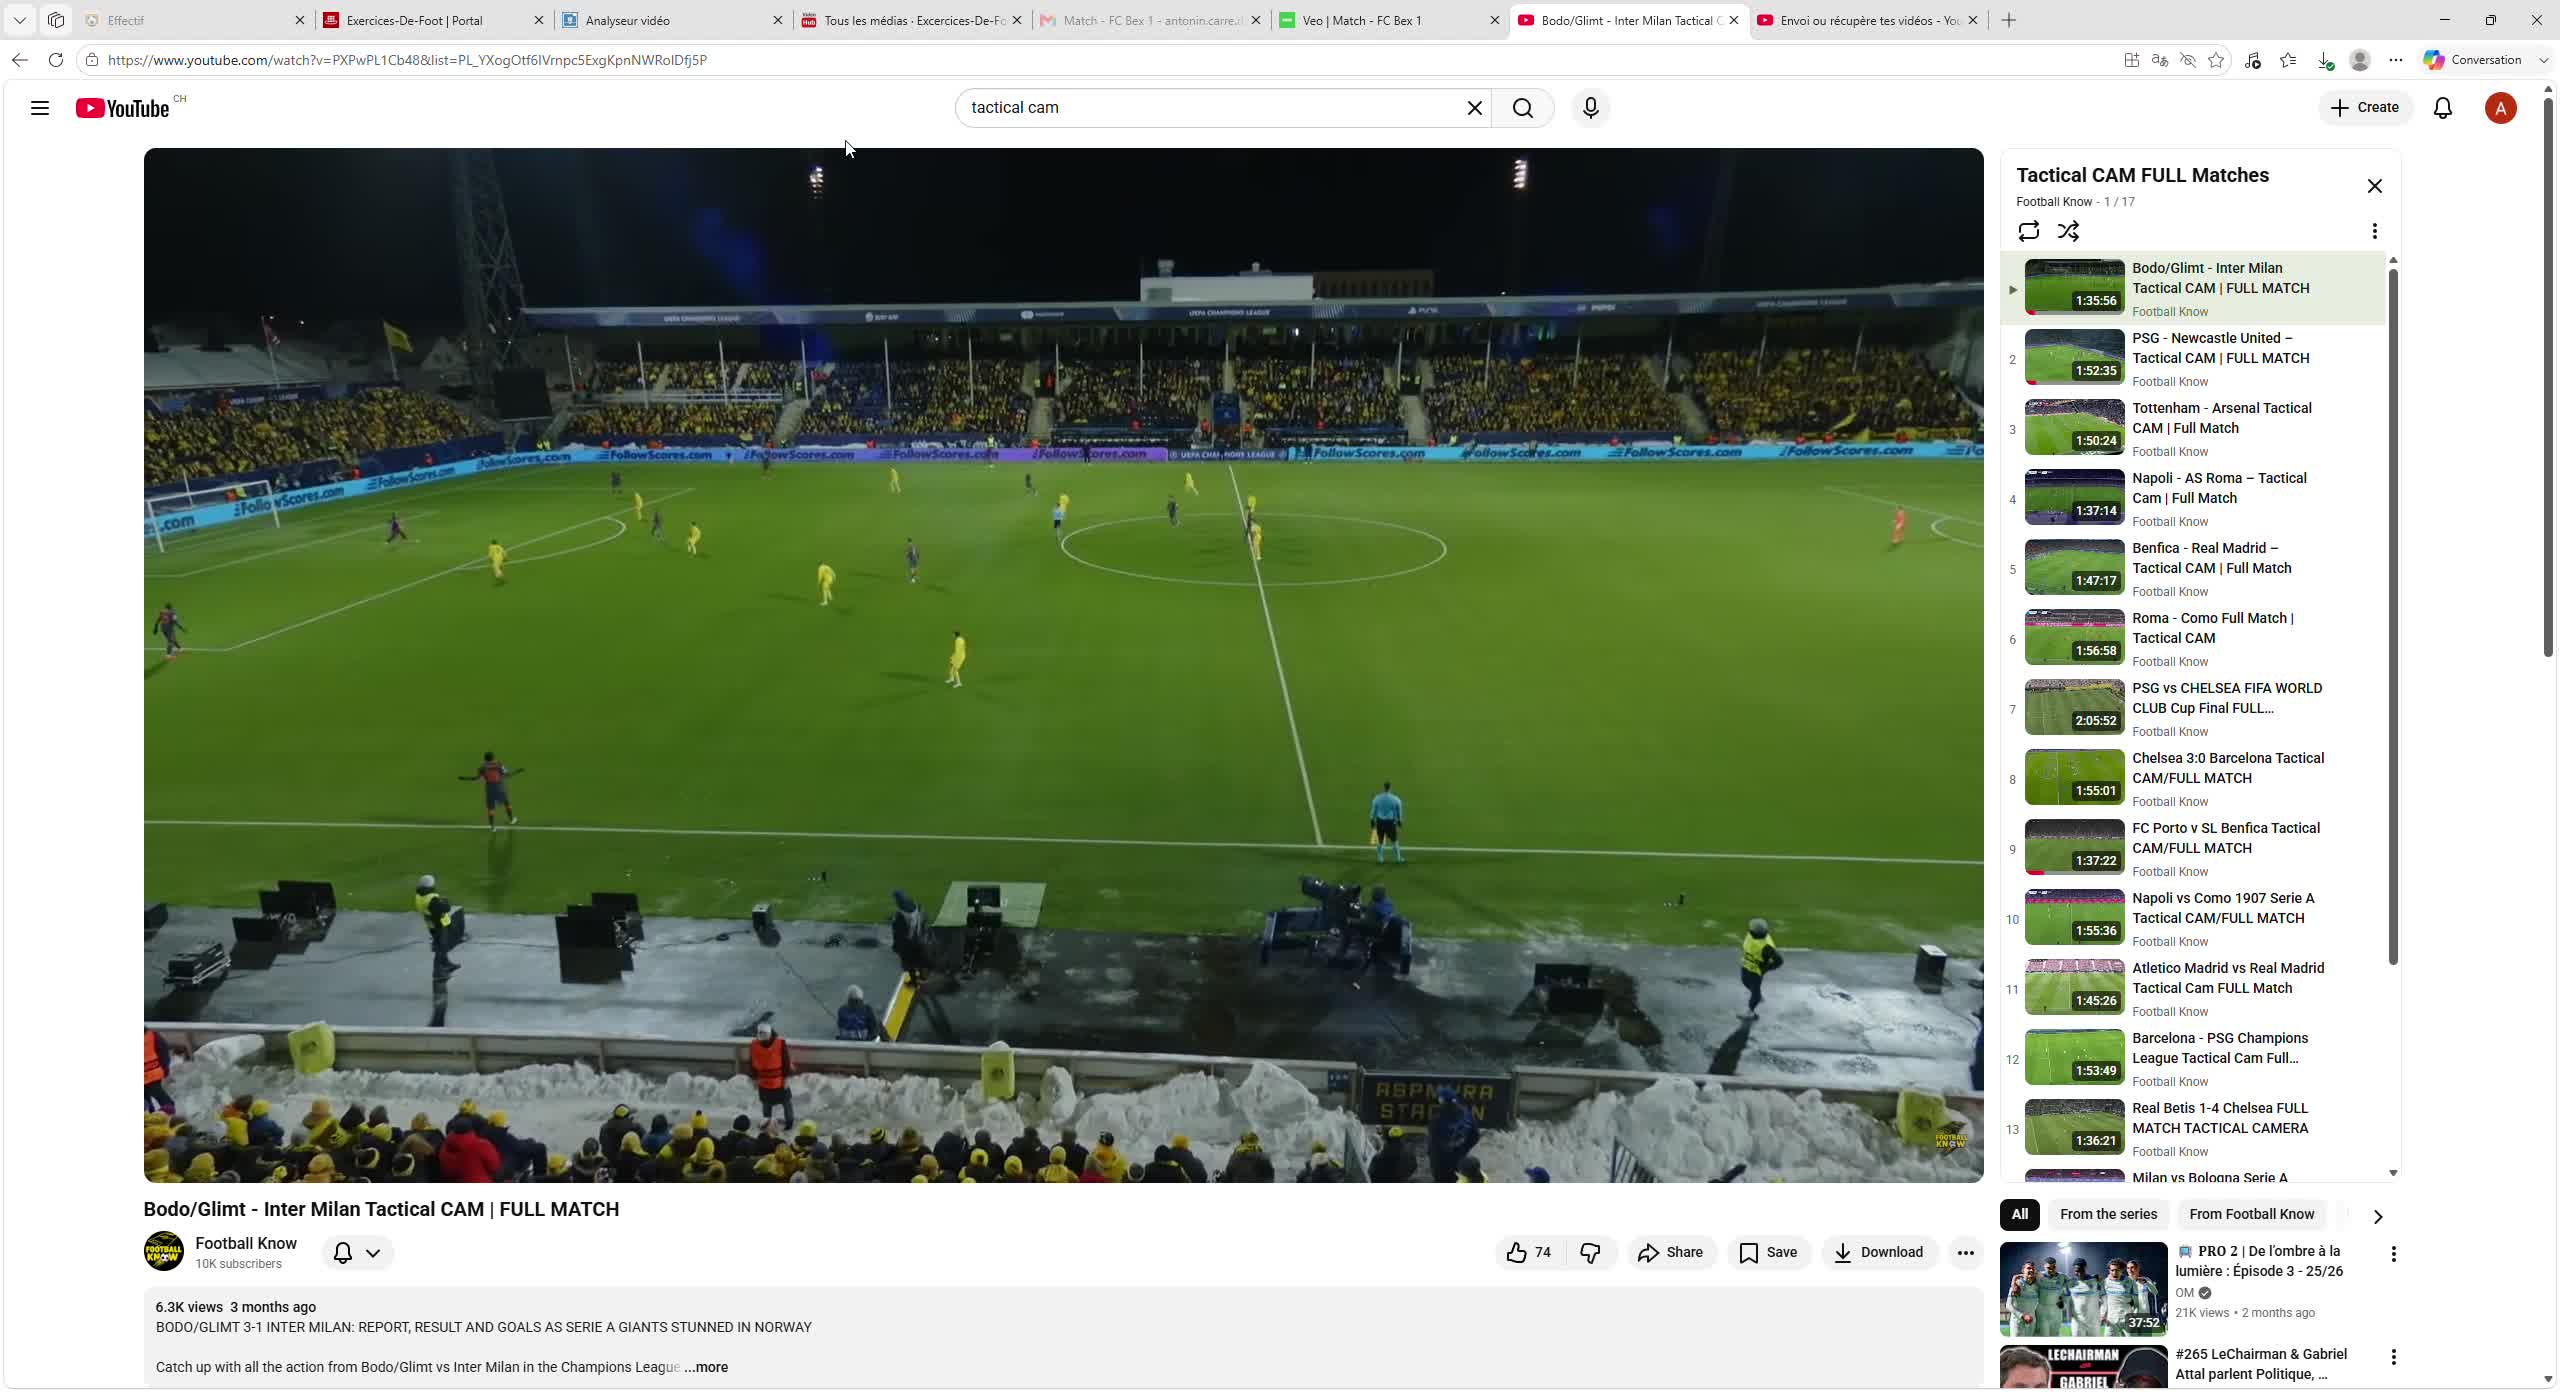Select the From Football Know chip

click(x=2251, y=1214)
